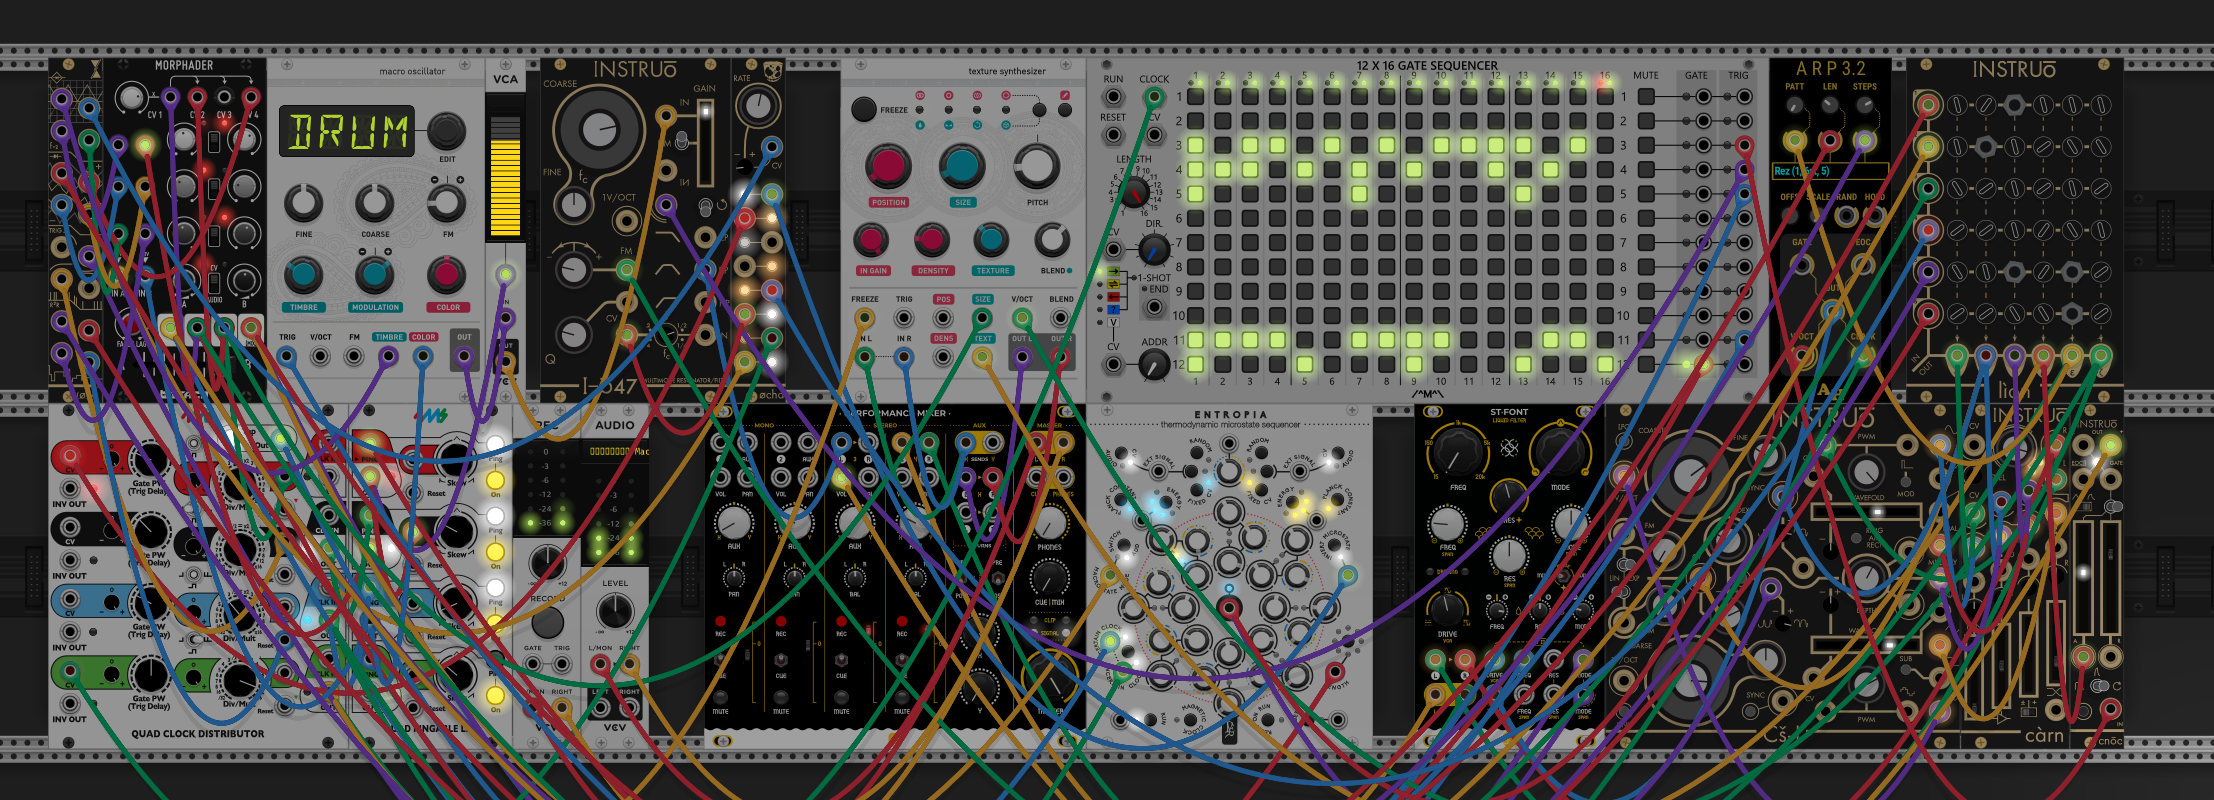
Task: Click the ARP pattern display reading Rez
Action: click(x=1829, y=171)
